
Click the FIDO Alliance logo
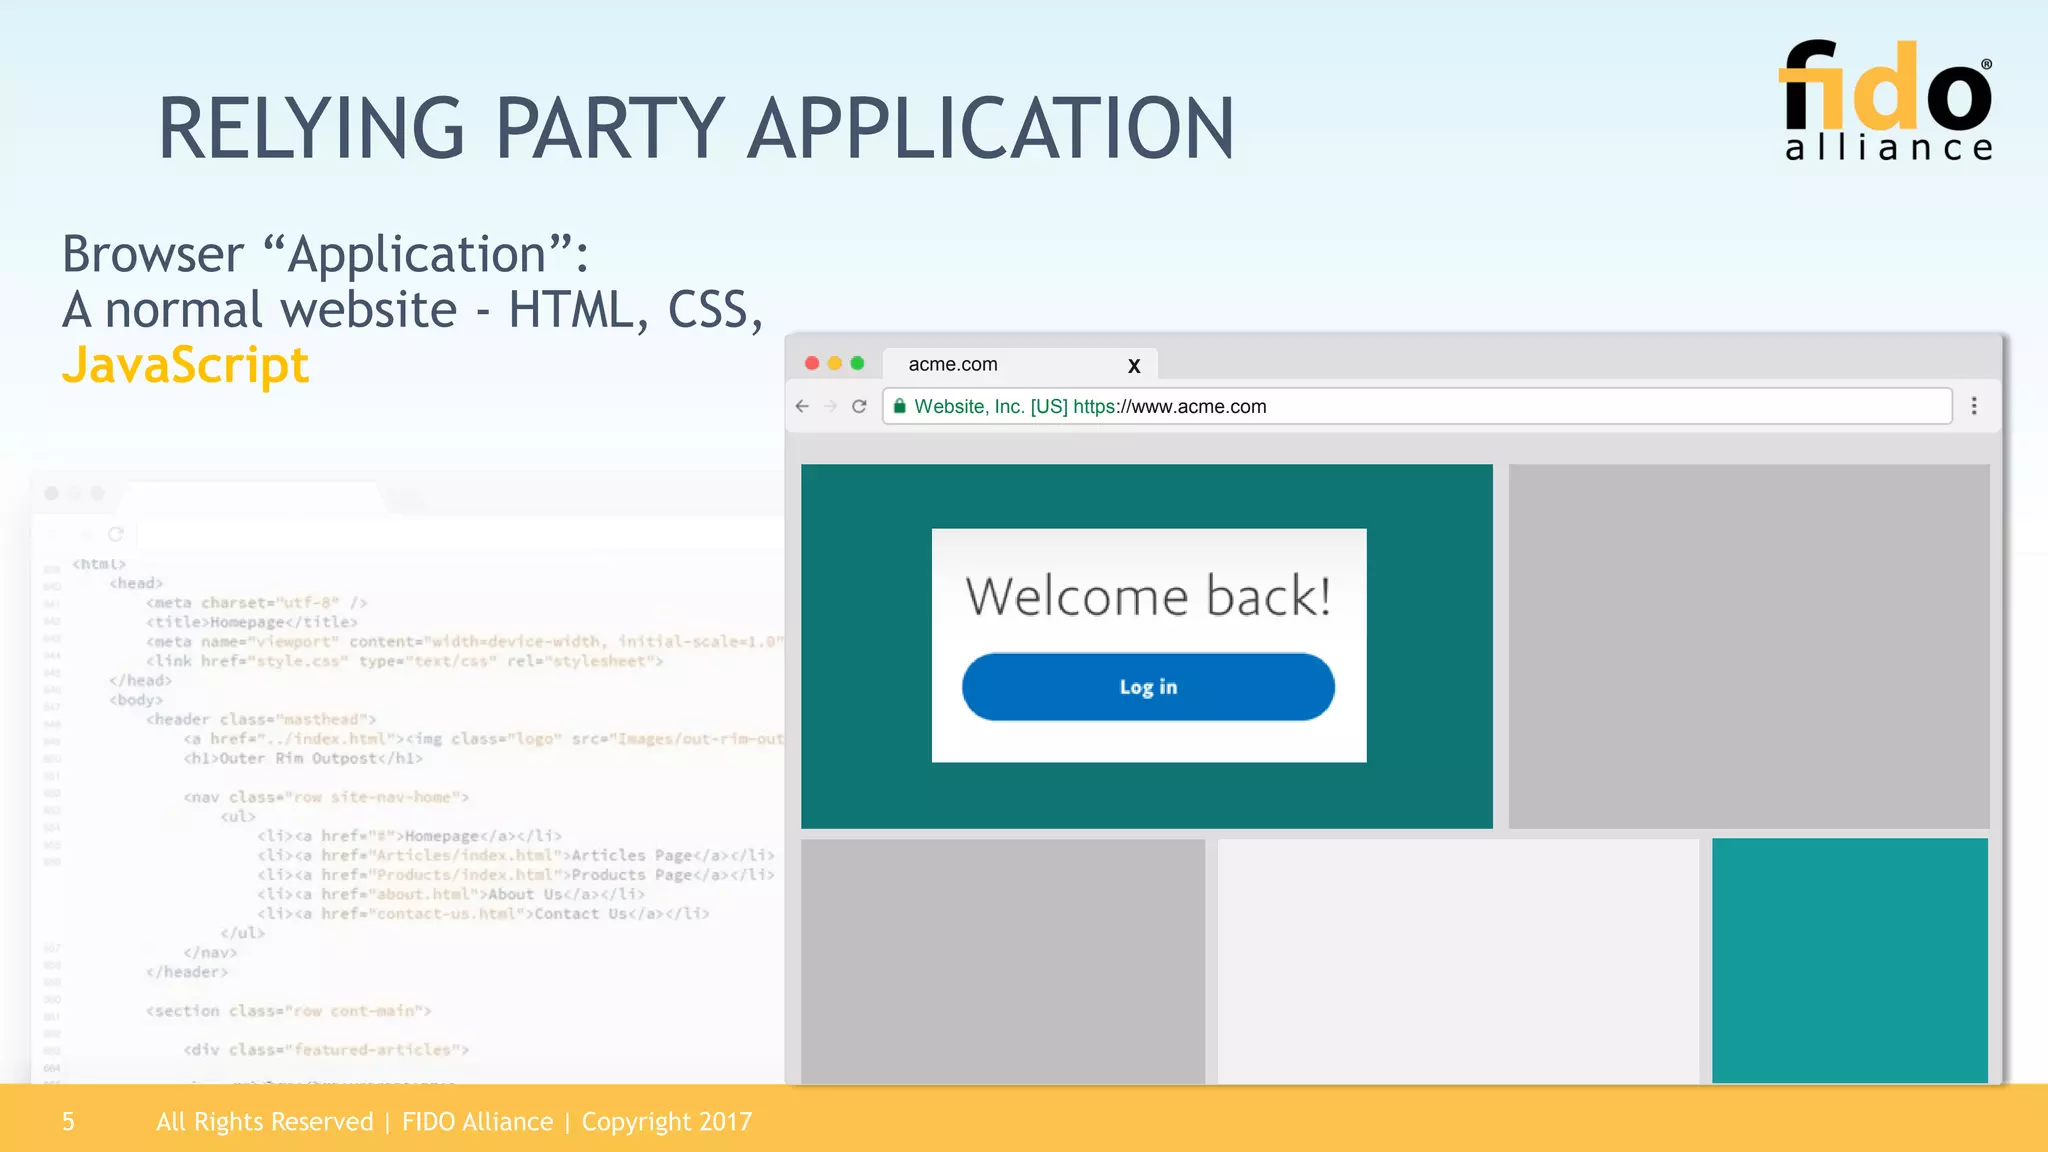tap(1887, 100)
